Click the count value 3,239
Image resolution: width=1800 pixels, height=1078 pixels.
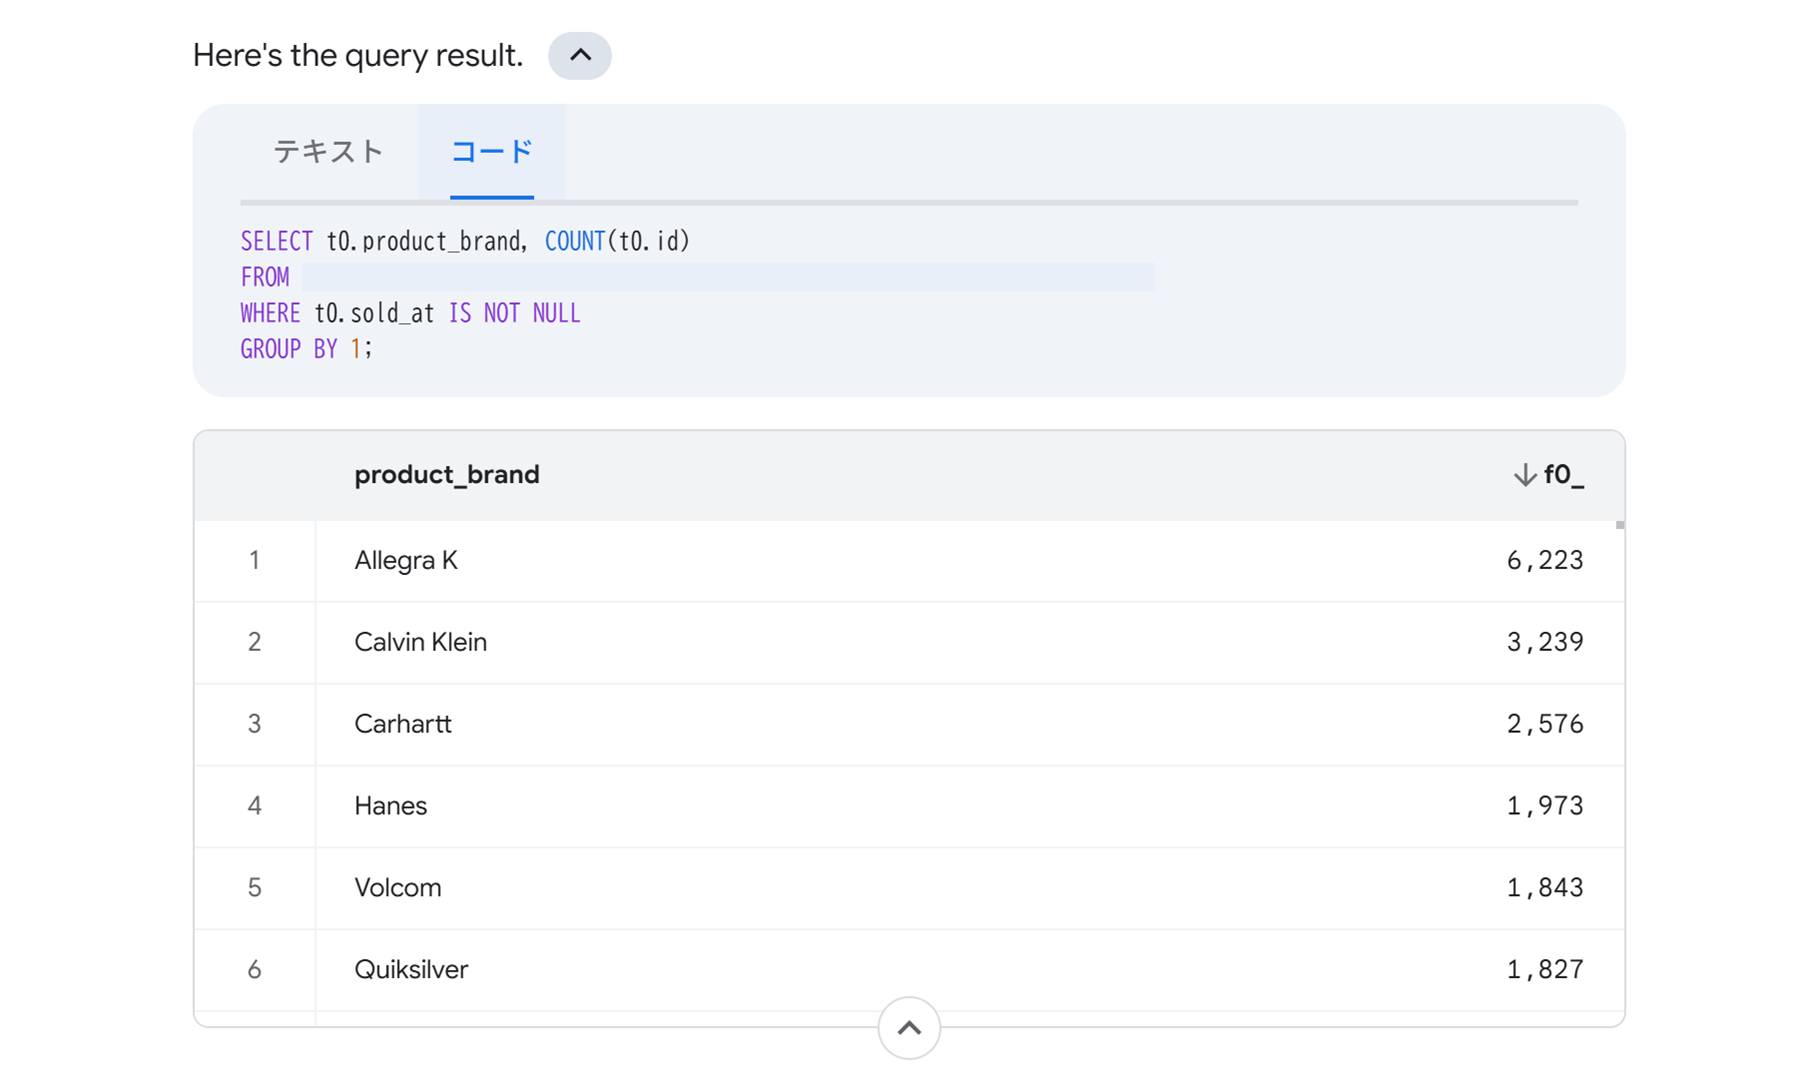(x=1545, y=642)
